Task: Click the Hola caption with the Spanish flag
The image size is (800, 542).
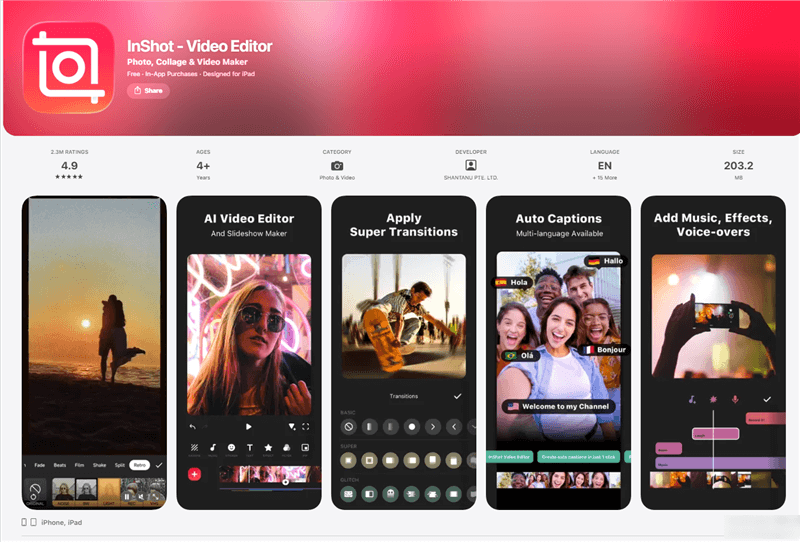Action: coord(512,282)
